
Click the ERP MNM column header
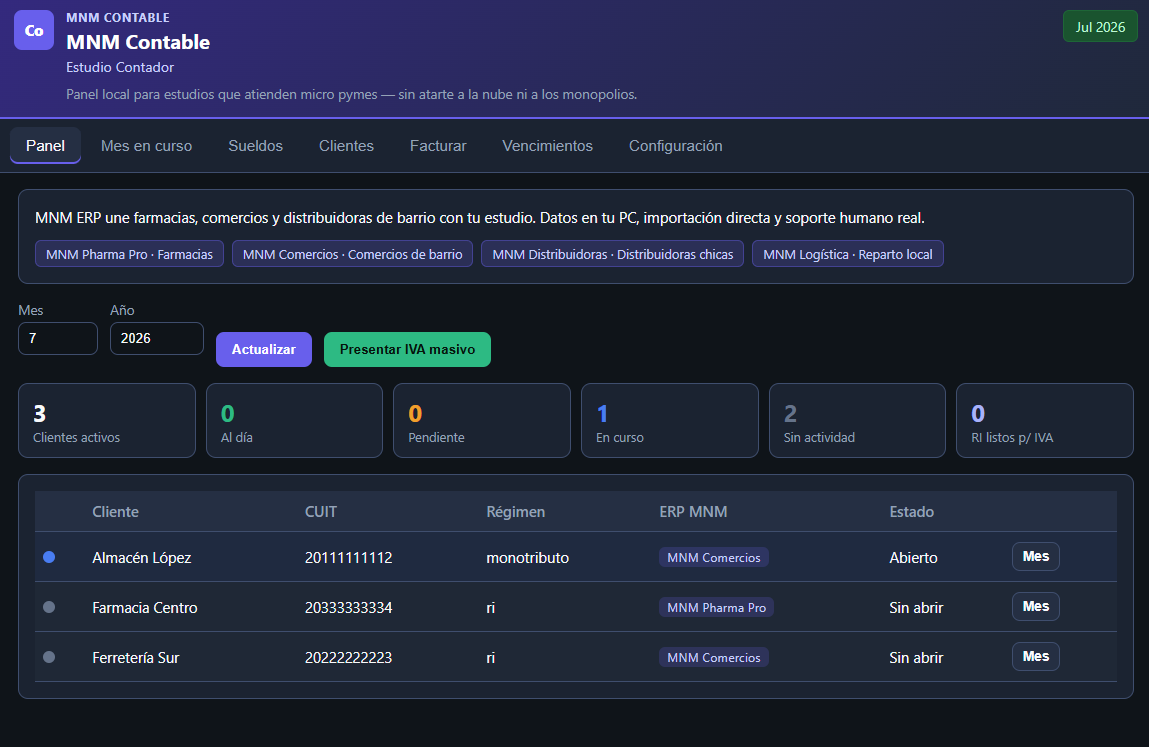[x=693, y=512]
